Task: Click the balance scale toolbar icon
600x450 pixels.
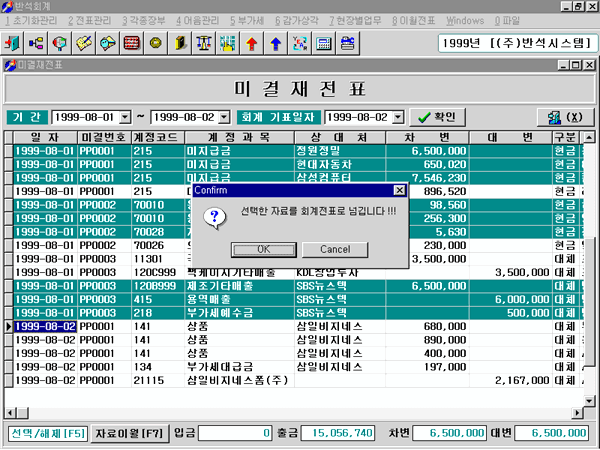Action: click(x=204, y=43)
